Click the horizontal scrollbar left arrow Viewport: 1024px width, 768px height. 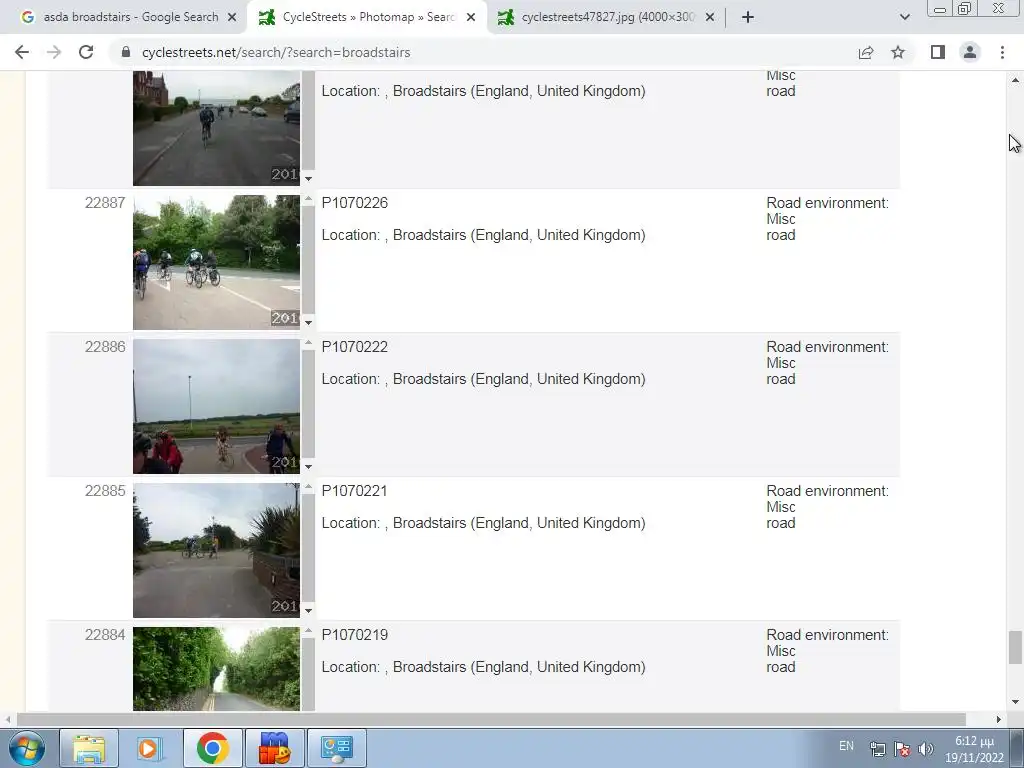tap(8, 719)
